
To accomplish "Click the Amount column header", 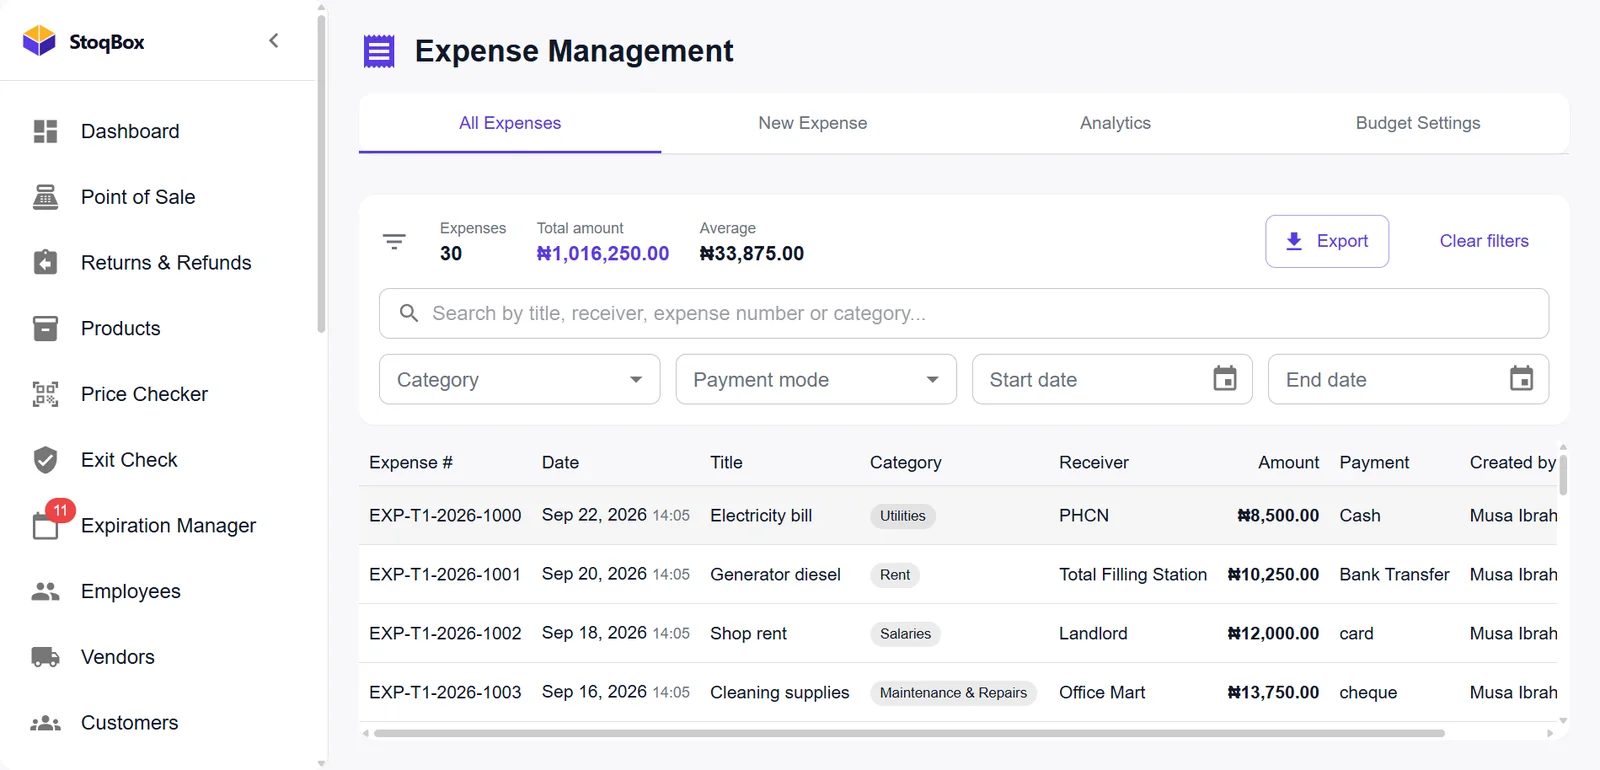I will [x=1288, y=462].
